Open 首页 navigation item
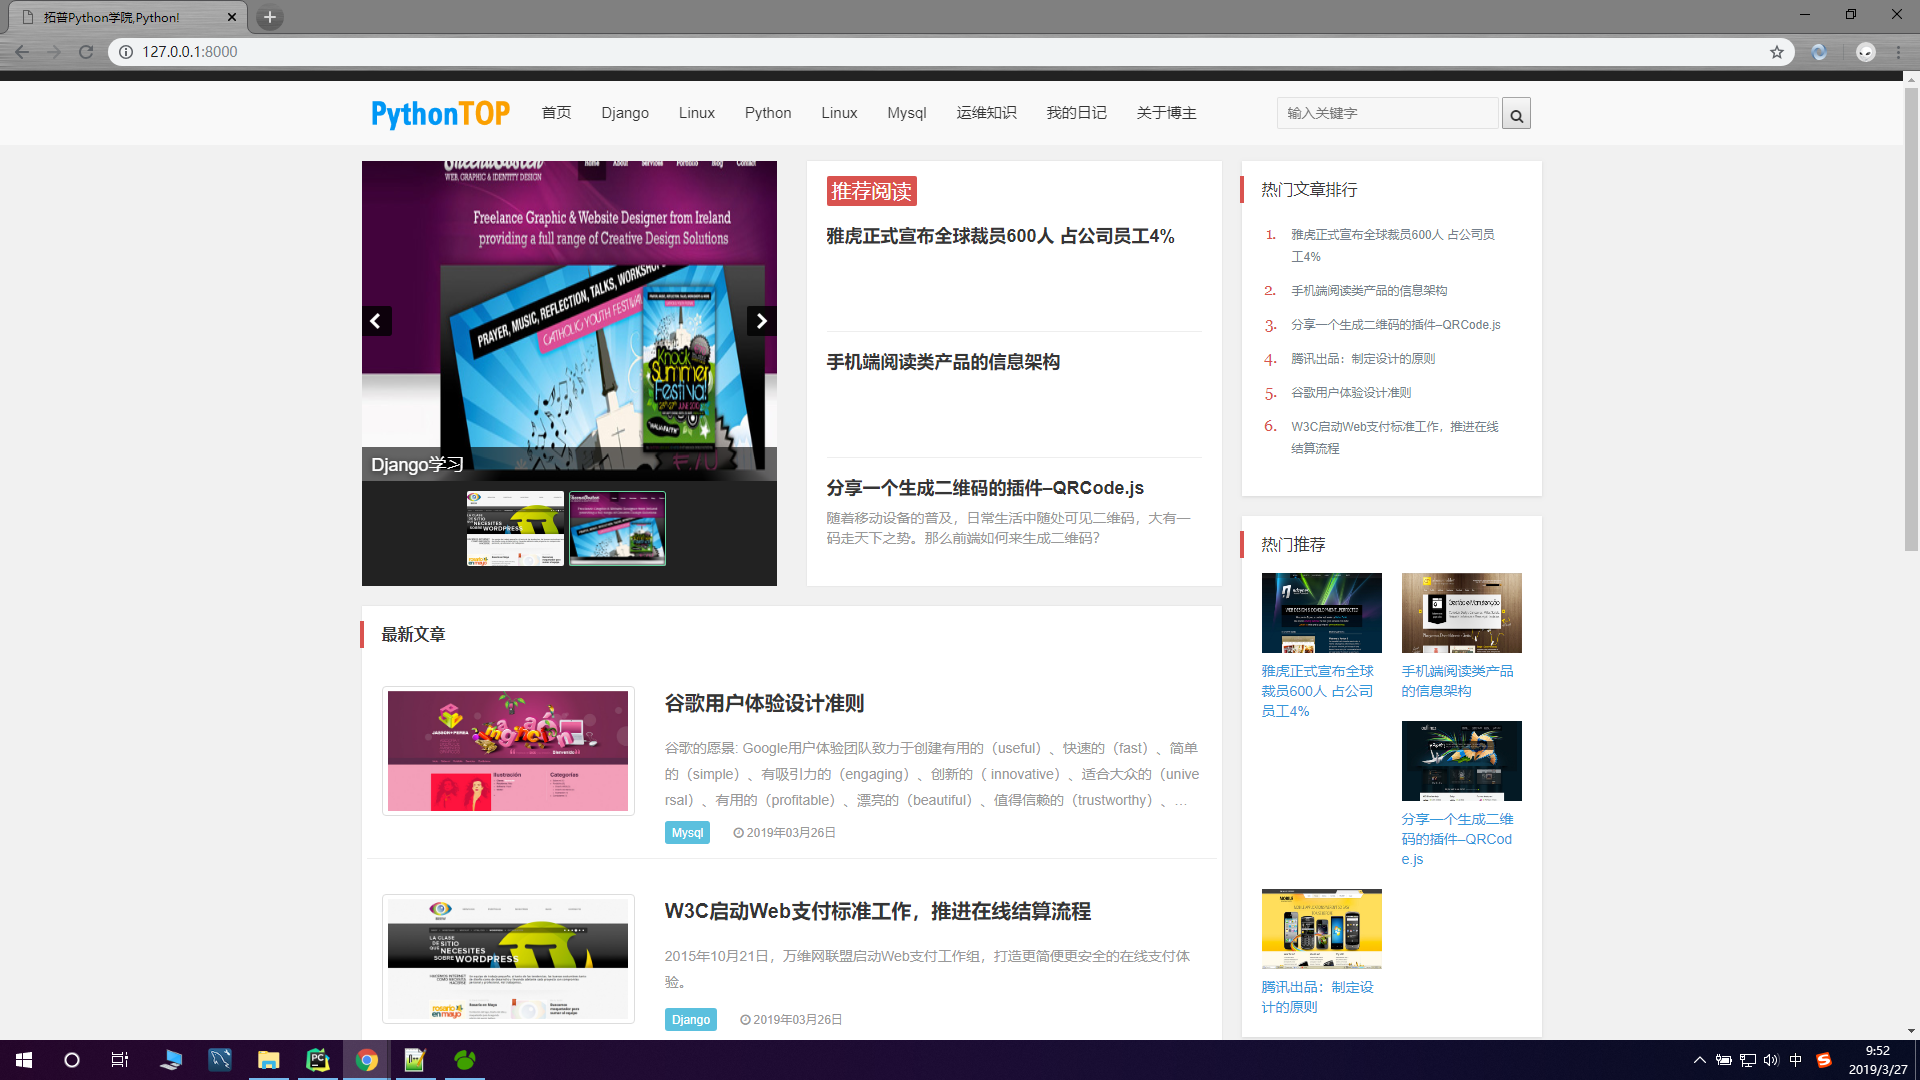The height and width of the screenshot is (1080, 1920). [556, 113]
